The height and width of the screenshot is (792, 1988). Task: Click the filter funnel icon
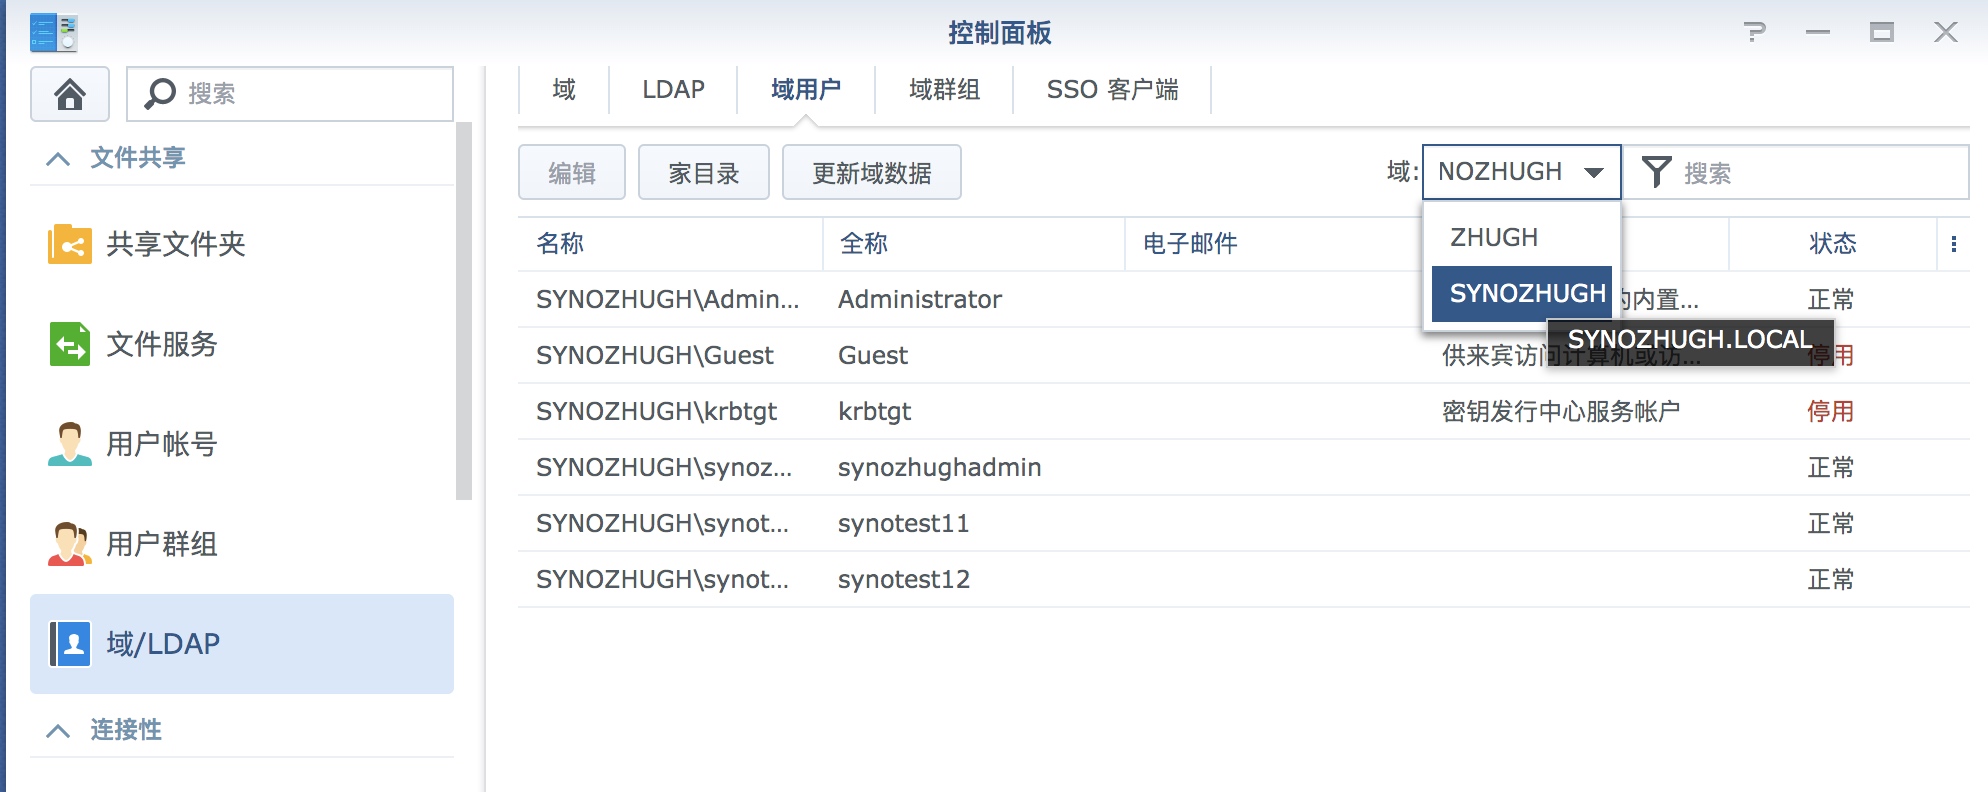point(1656,172)
